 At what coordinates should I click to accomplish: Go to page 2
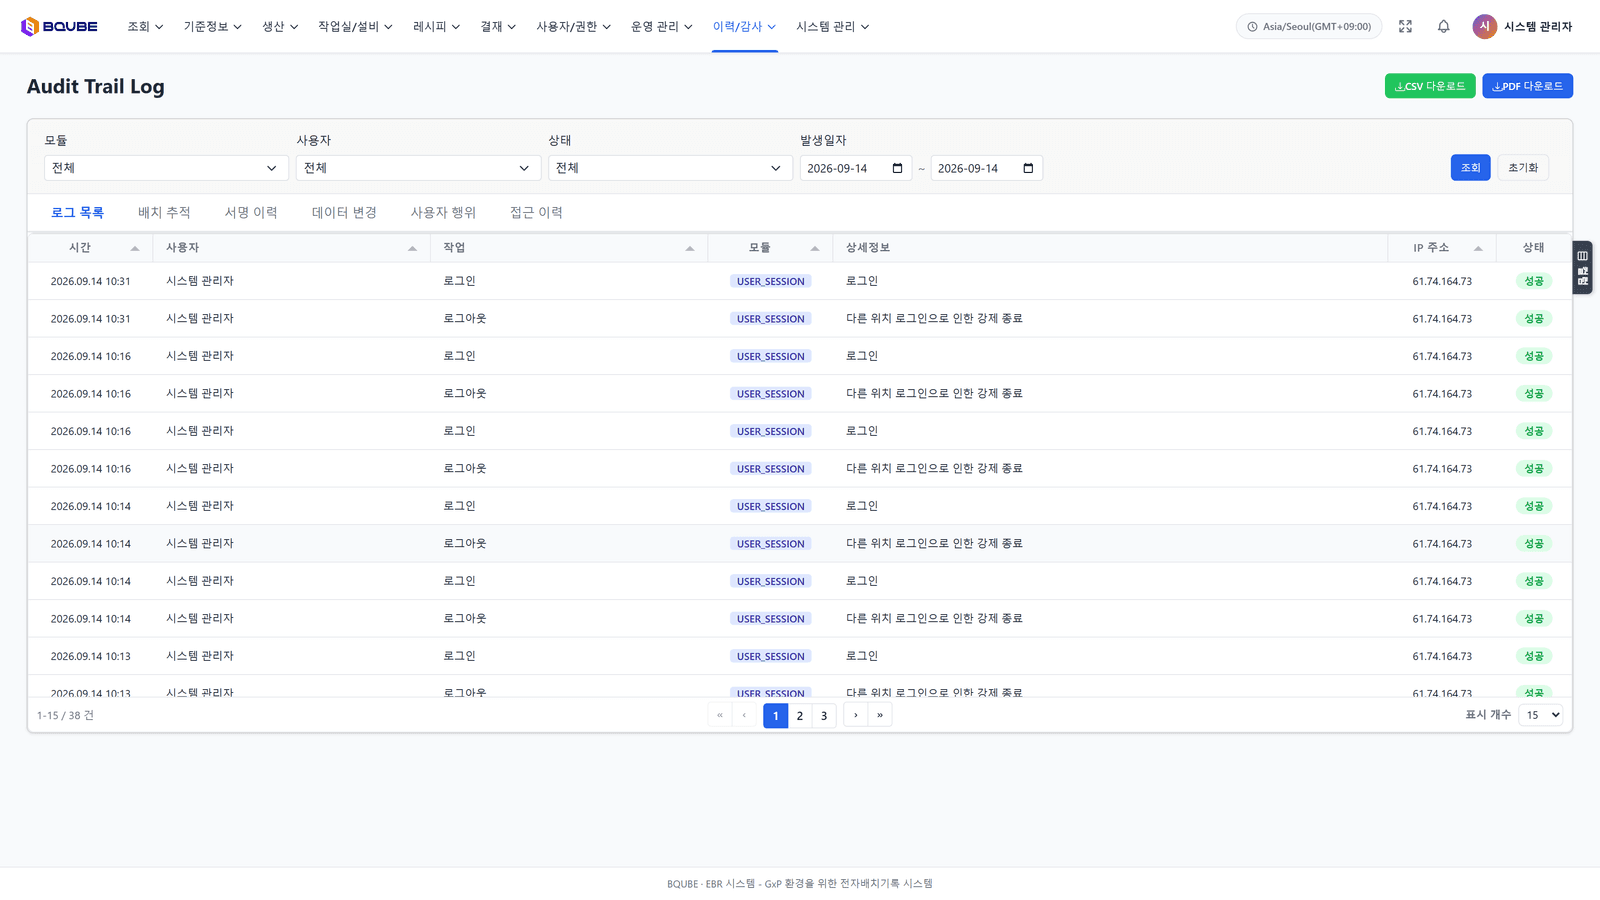point(800,715)
